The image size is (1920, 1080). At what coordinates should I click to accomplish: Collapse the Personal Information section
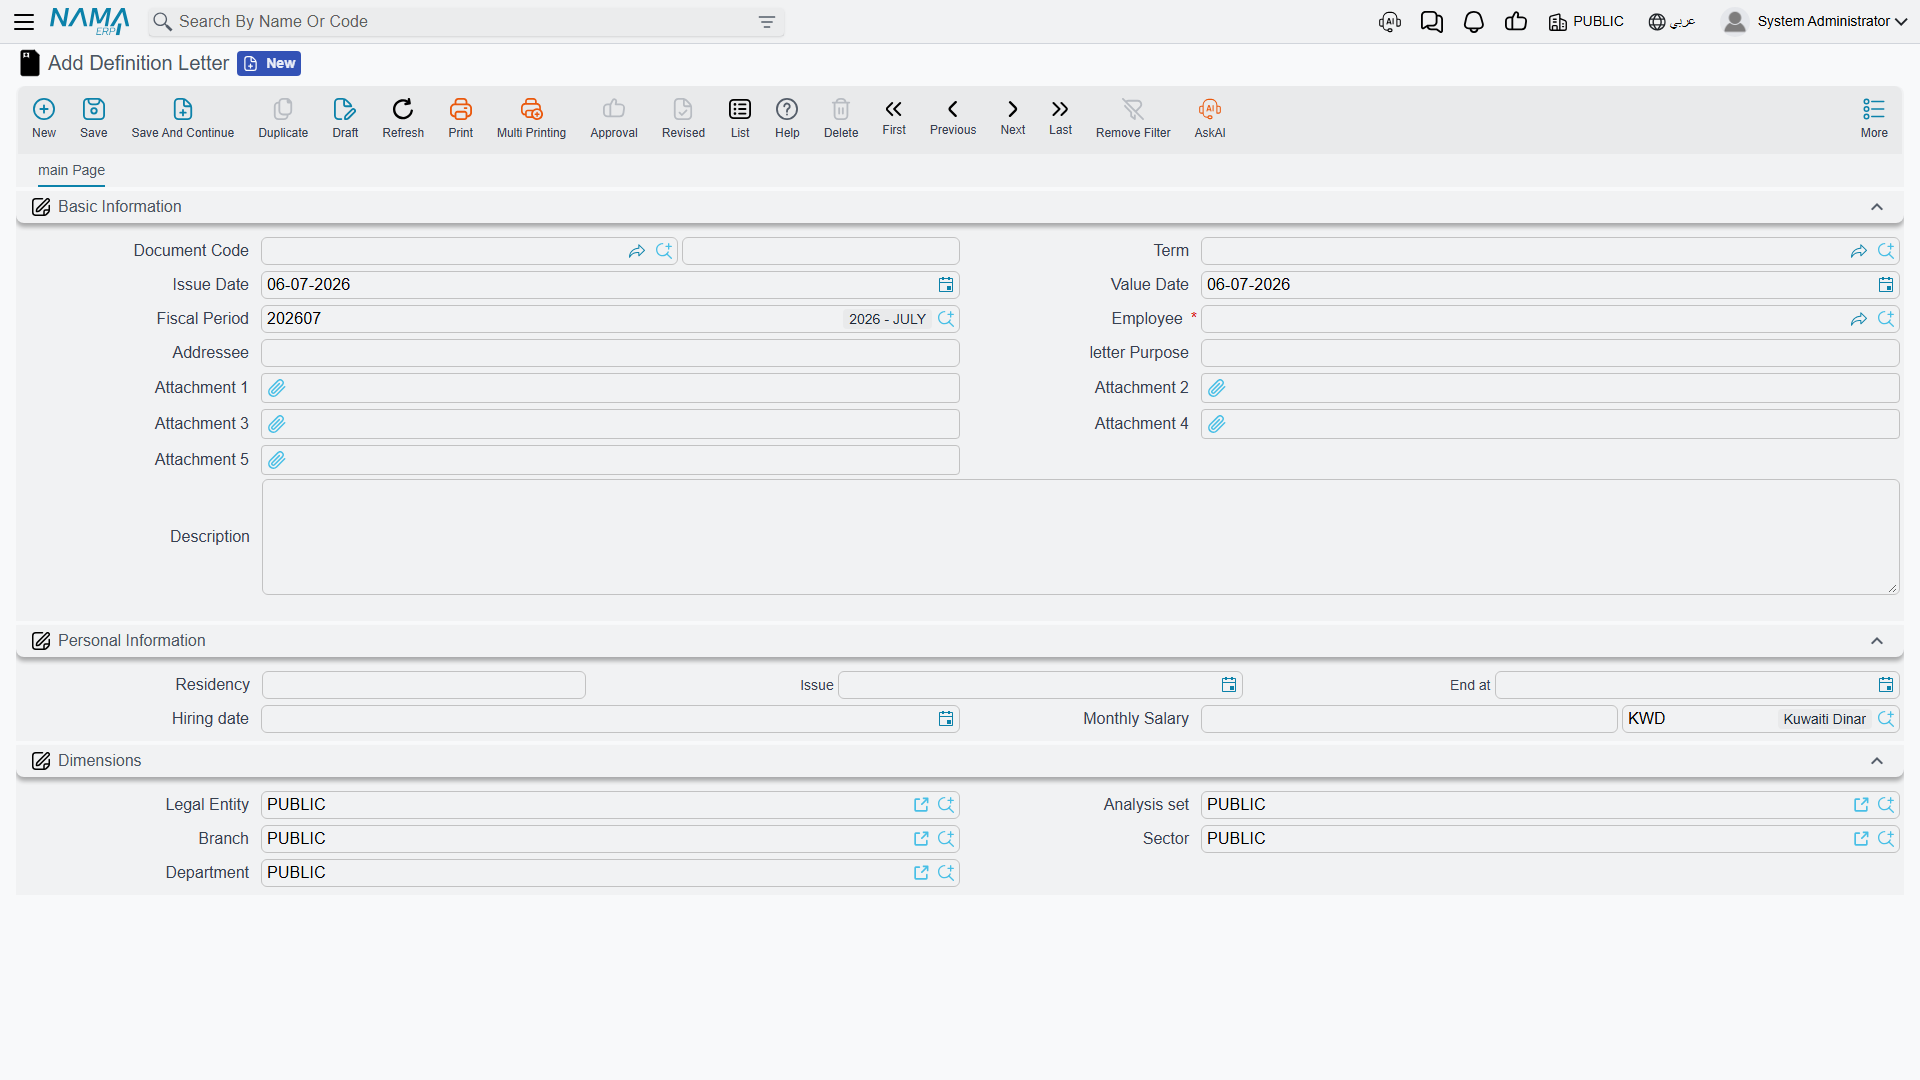(1877, 641)
